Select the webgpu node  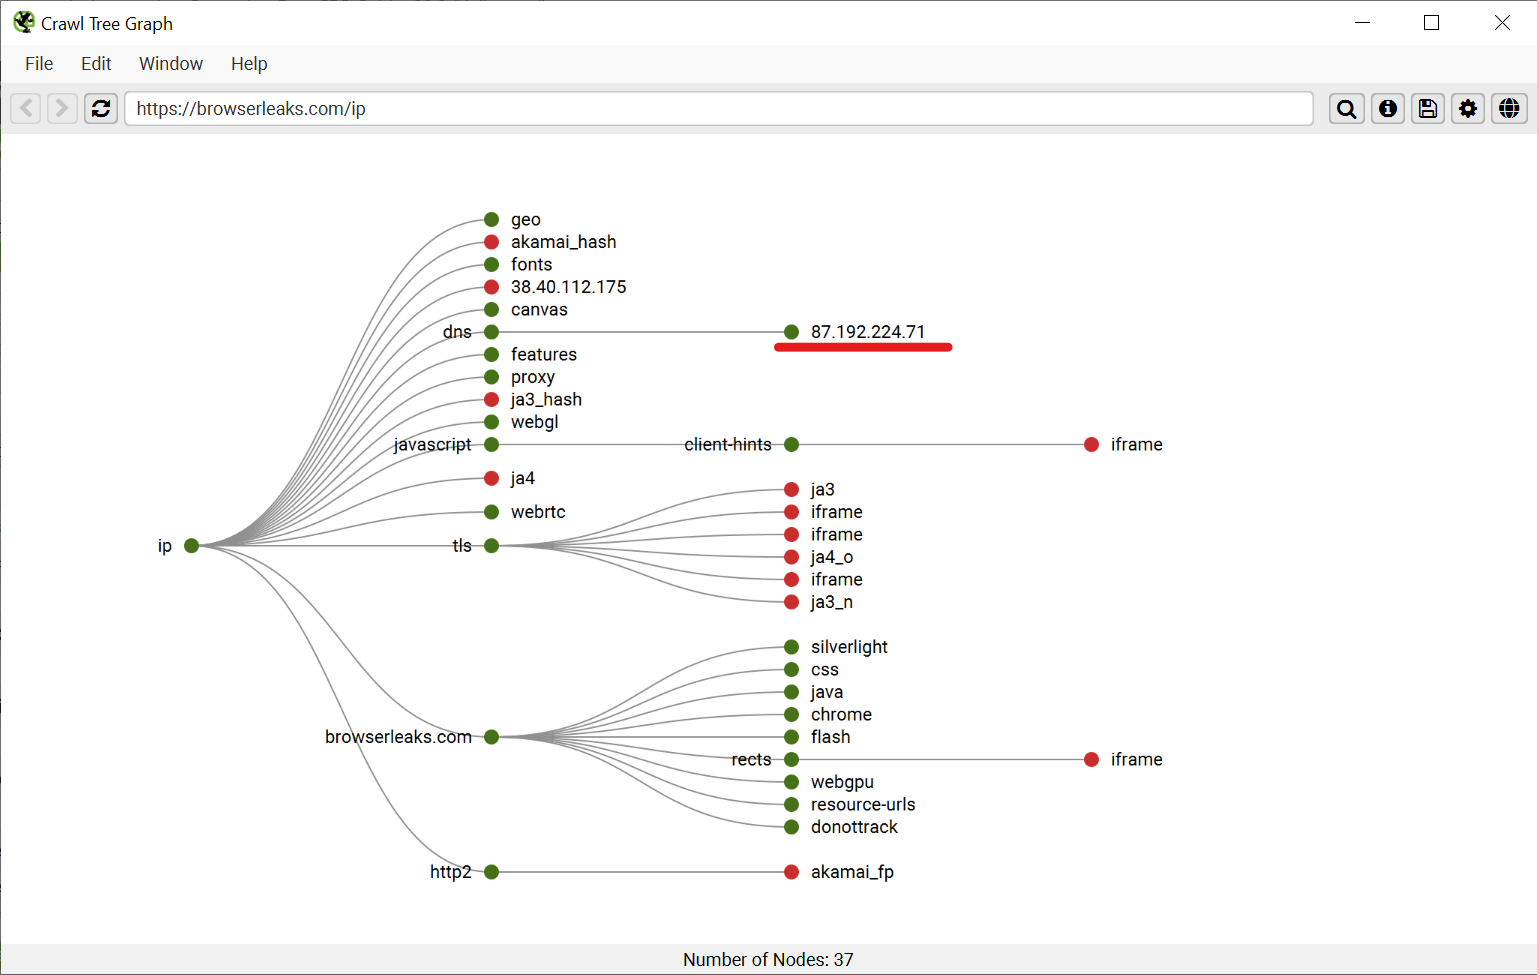coord(791,782)
